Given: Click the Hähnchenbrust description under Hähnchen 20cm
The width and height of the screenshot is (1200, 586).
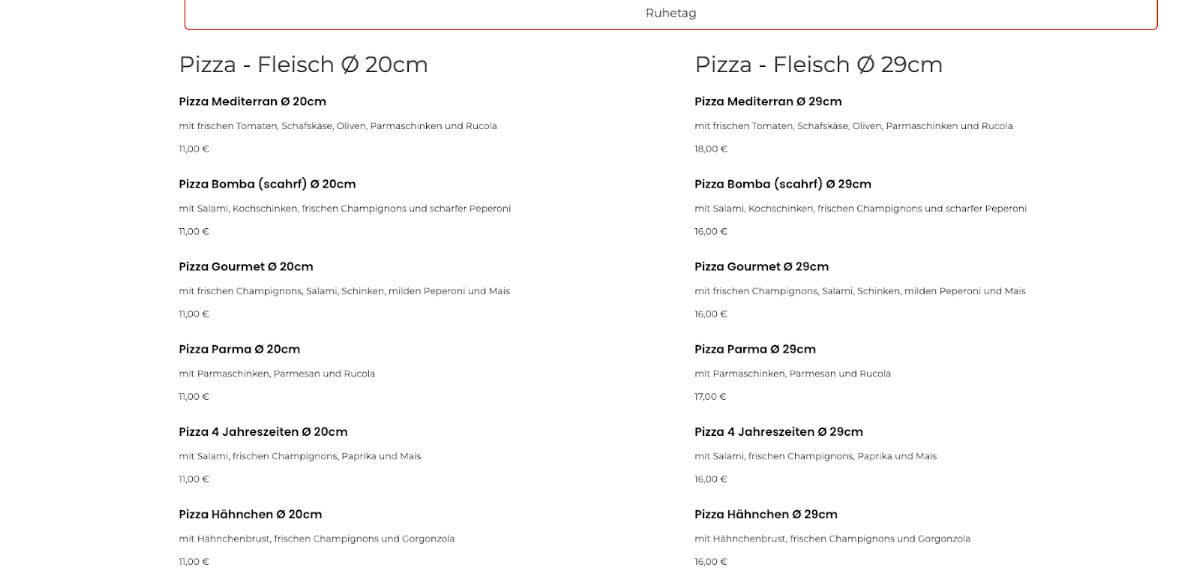Looking at the screenshot, I should tap(317, 539).
